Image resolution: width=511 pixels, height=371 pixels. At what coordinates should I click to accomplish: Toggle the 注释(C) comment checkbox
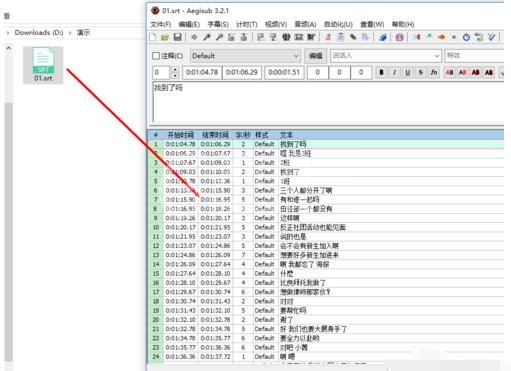pyautogui.click(x=156, y=56)
